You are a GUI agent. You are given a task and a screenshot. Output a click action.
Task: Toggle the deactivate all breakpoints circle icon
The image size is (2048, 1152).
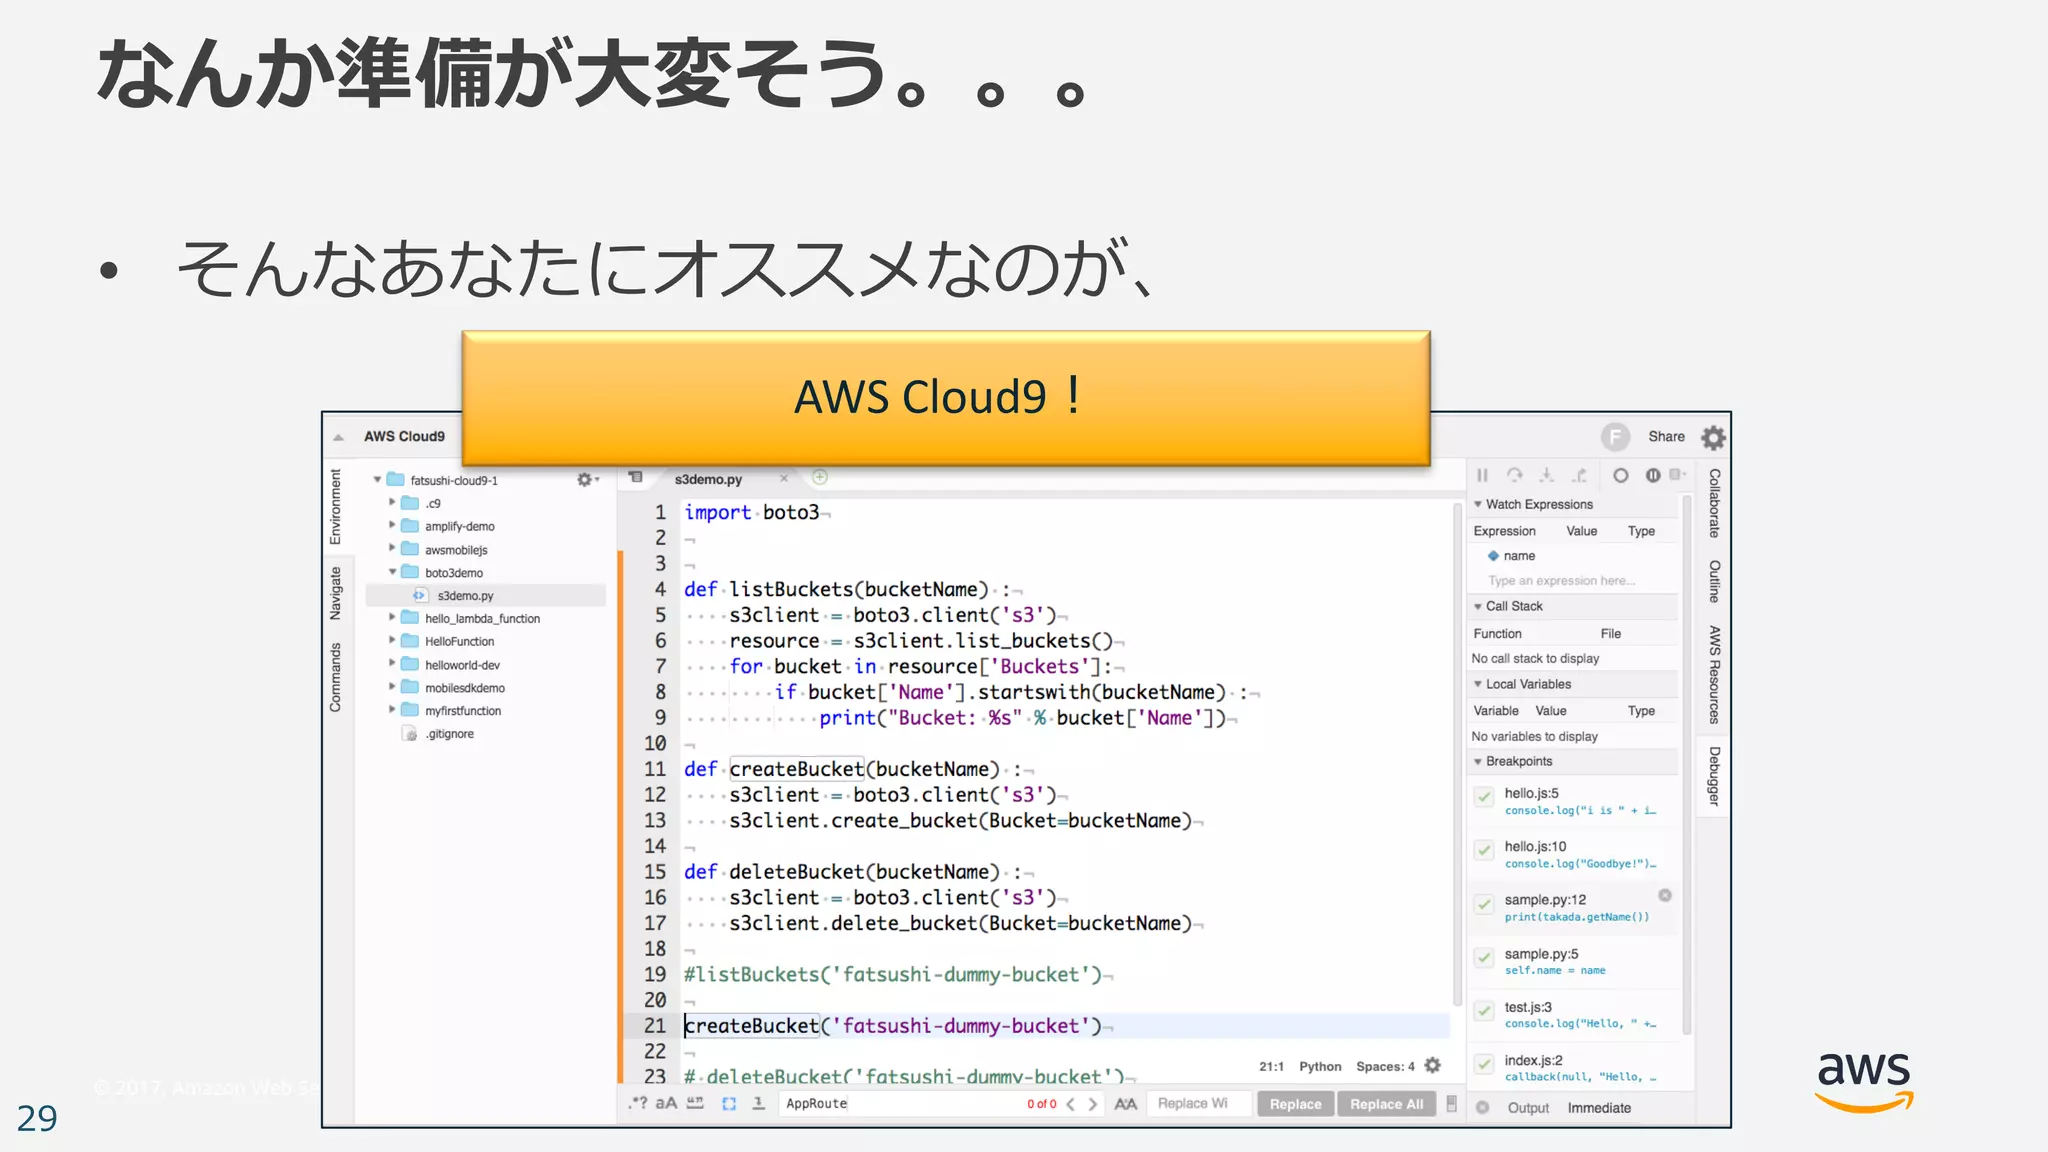(1621, 476)
